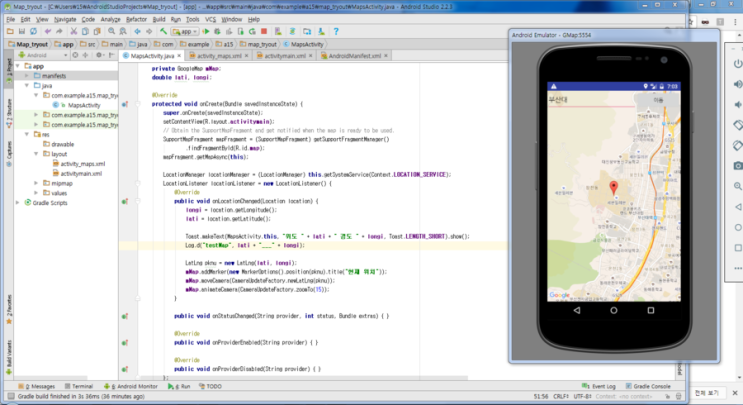Click the red map marker pin
The width and height of the screenshot is (743, 405).
click(x=615, y=187)
